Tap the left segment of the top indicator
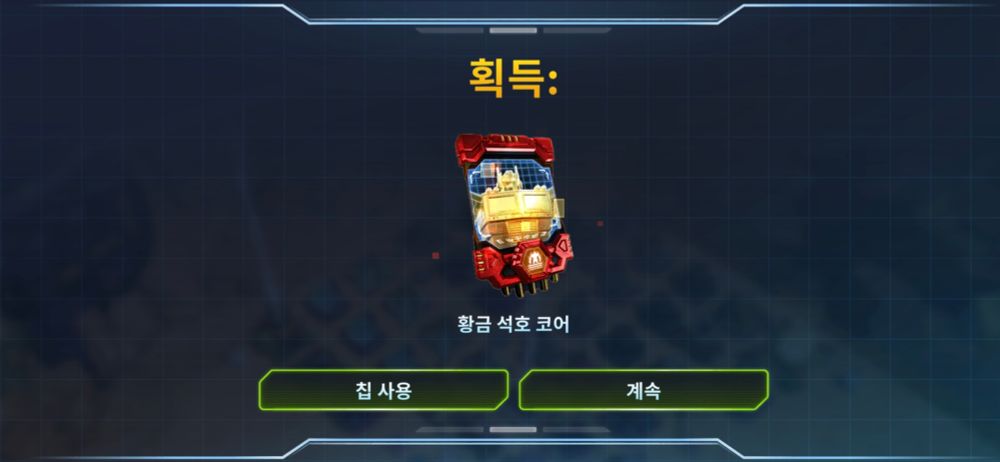 (x=452, y=30)
